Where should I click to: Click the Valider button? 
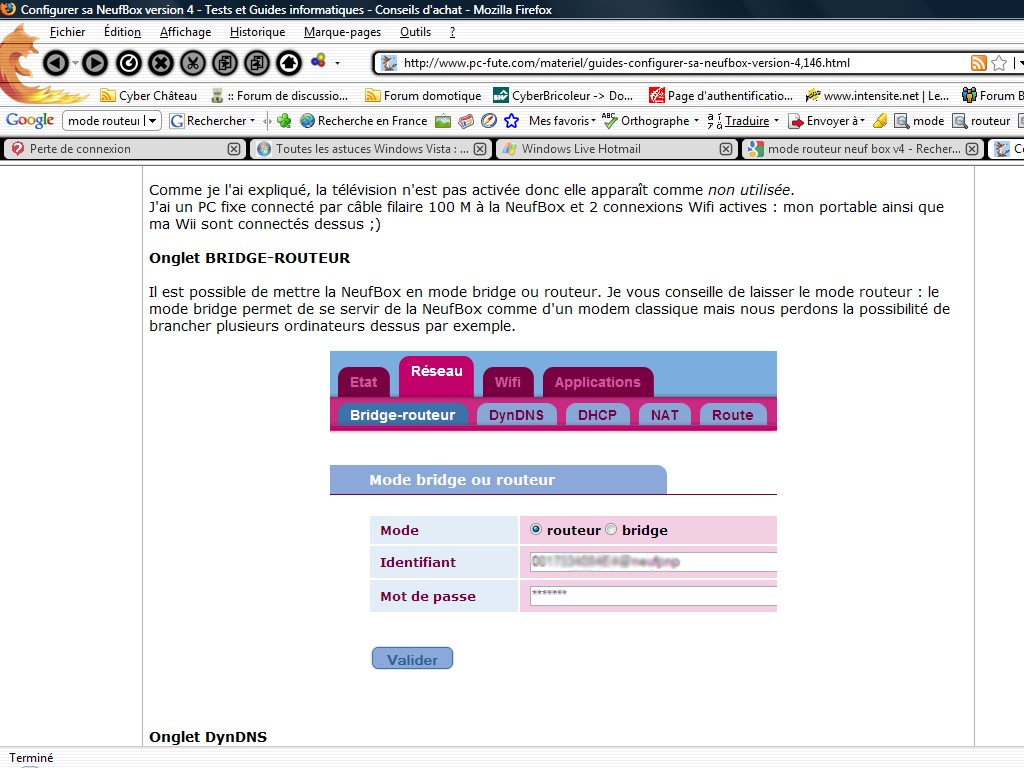point(412,659)
